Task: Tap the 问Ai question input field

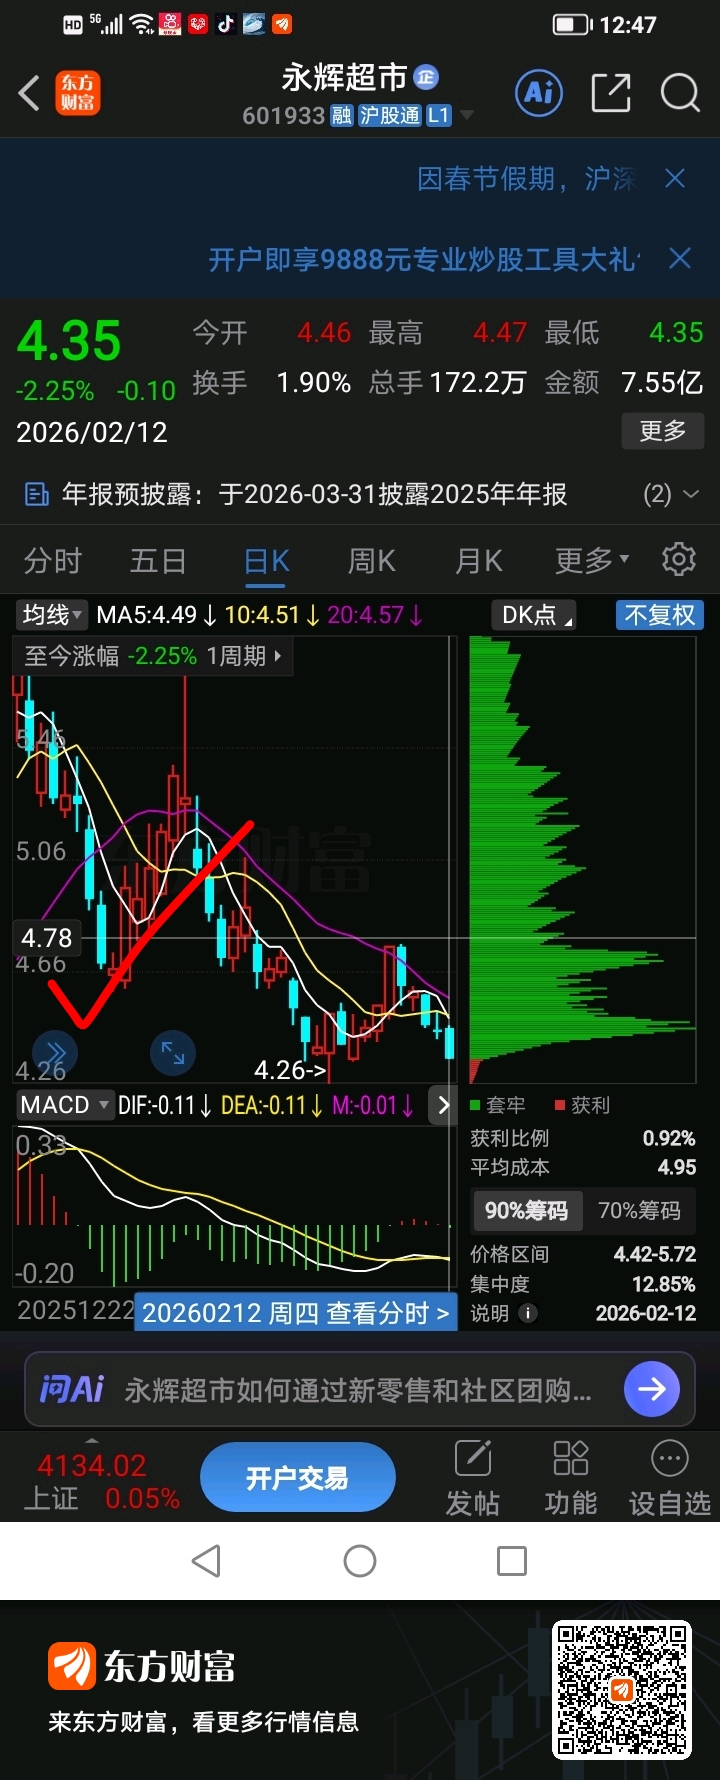Action: tap(360, 1389)
